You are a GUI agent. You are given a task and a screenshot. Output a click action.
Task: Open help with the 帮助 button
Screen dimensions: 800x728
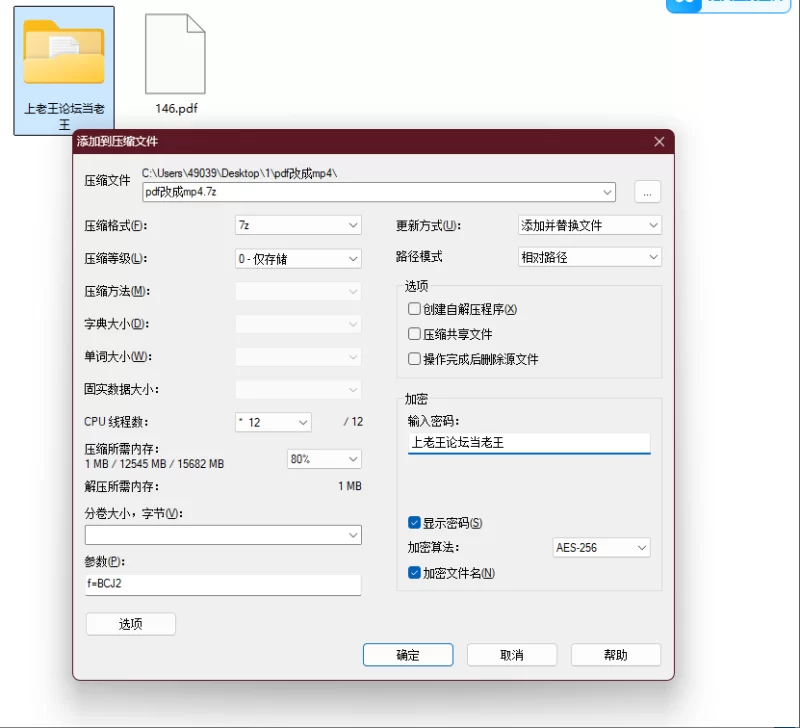point(616,655)
